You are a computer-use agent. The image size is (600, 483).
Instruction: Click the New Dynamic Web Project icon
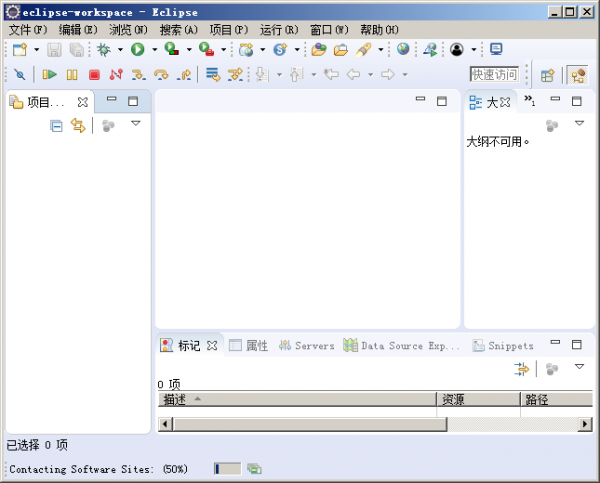point(246,49)
